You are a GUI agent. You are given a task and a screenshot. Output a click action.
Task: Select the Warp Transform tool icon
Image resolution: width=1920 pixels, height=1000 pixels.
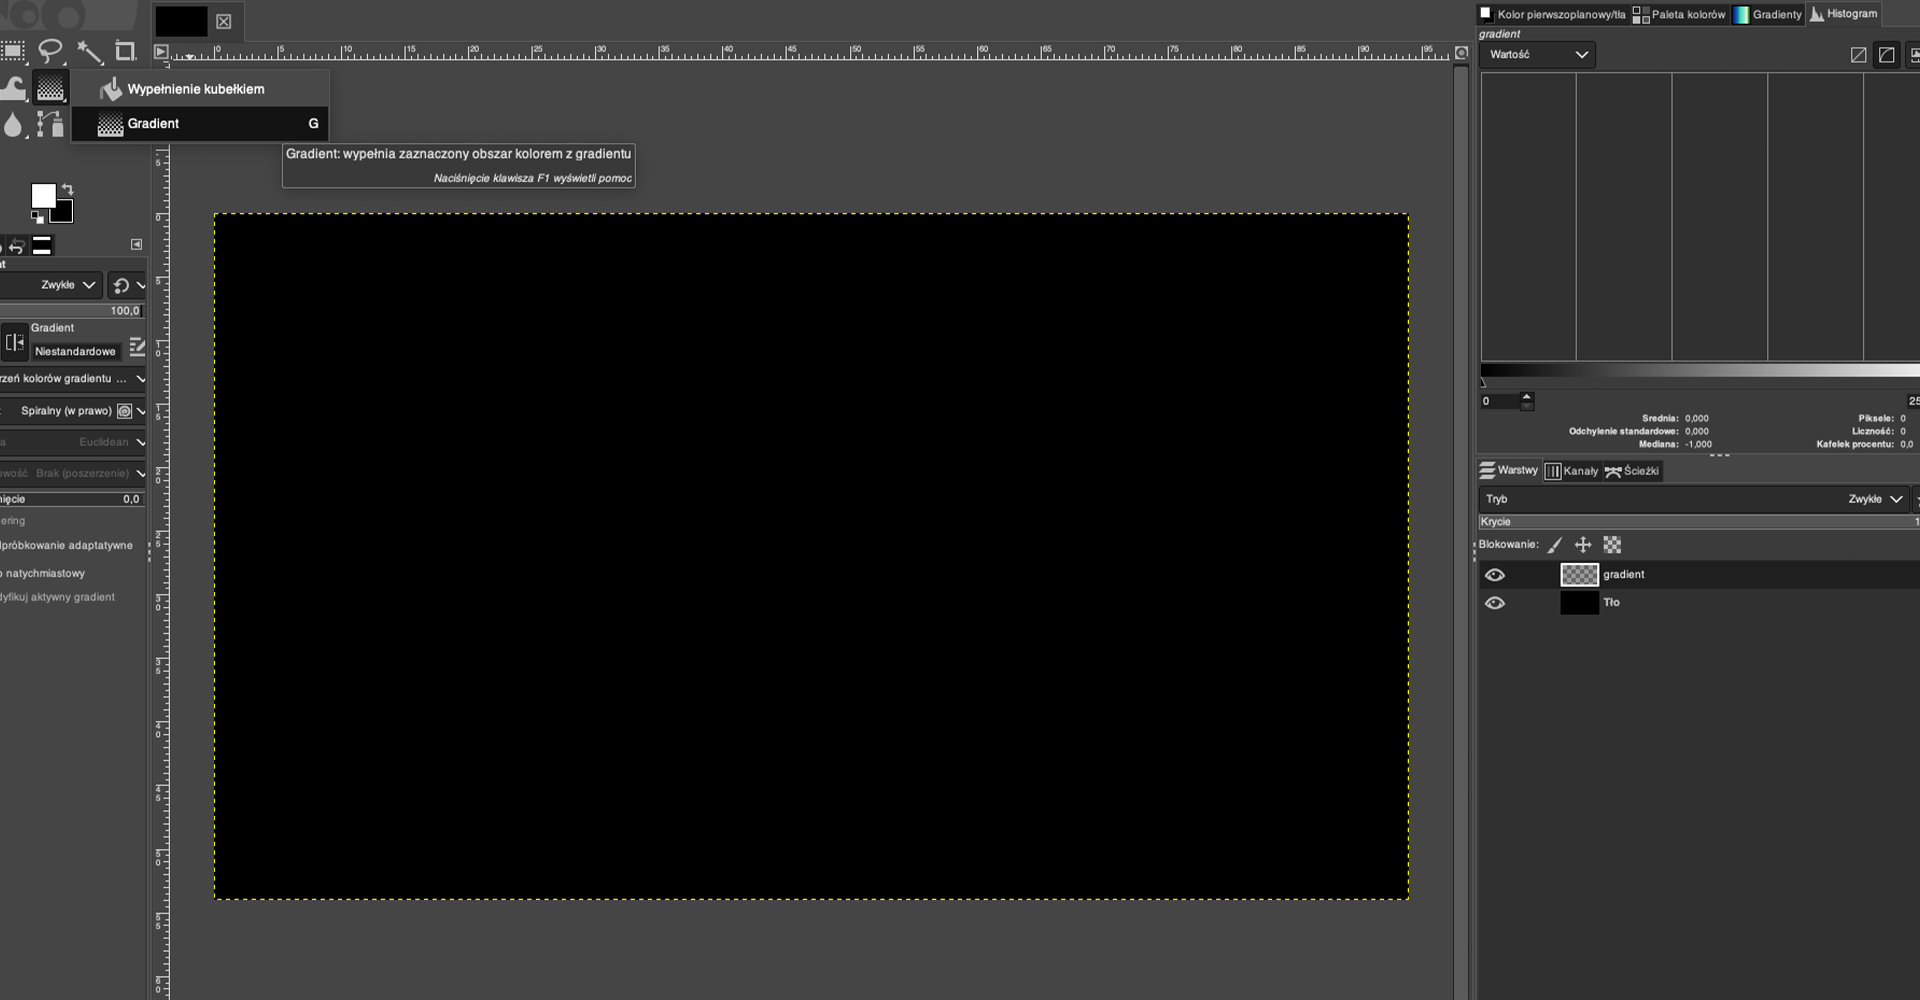[x=12, y=89]
